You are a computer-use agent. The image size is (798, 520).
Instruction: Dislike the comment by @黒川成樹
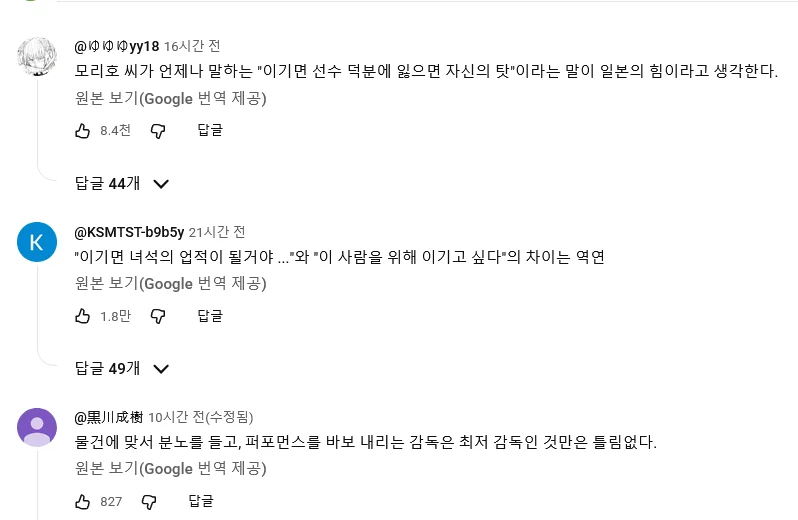click(149, 502)
